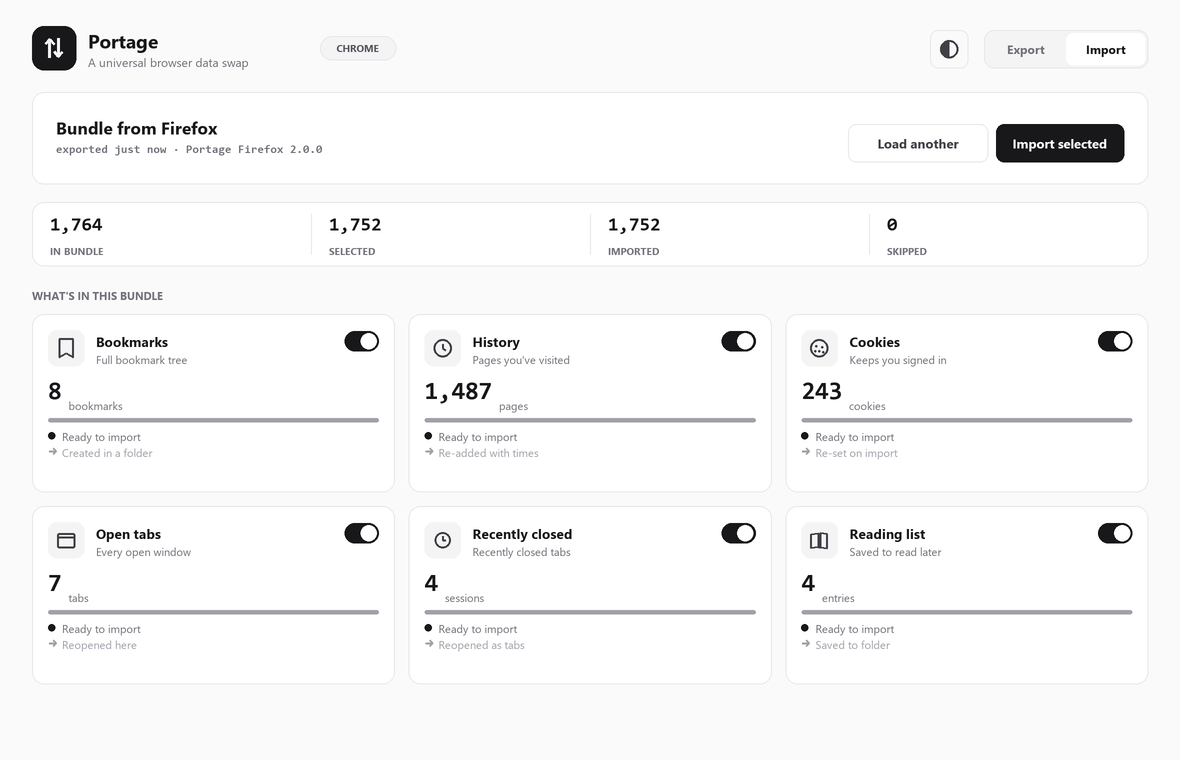Click the Load another button
Image resolution: width=1180 pixels, height=760 pixels.
[918, 144]
